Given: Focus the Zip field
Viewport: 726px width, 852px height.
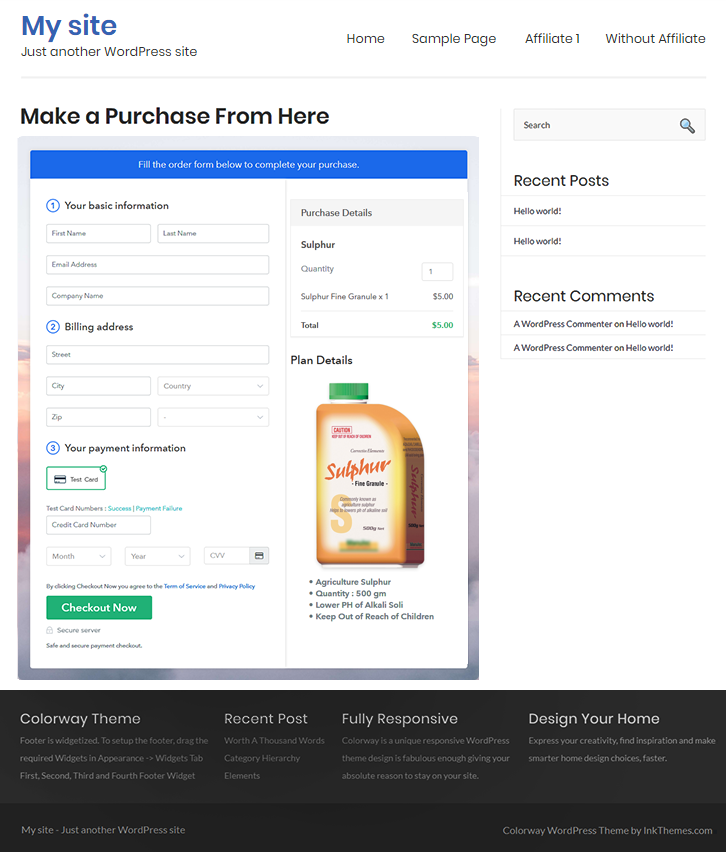Looking at the screenshot, I should (98, 417).
